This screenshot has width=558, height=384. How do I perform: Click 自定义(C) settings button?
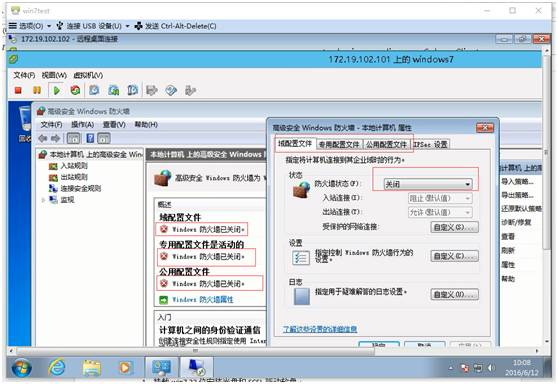[454, 256]
